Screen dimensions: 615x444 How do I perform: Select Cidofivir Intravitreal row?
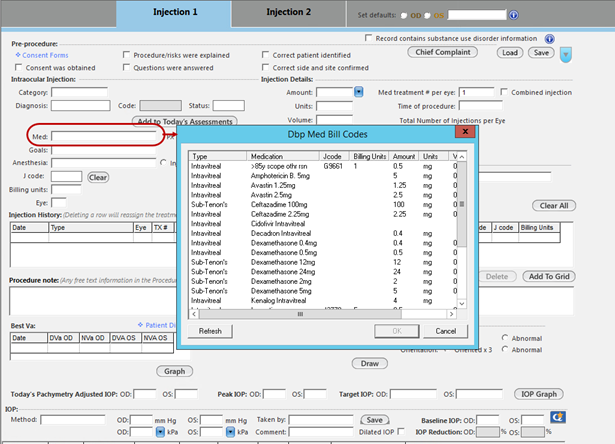324,224
